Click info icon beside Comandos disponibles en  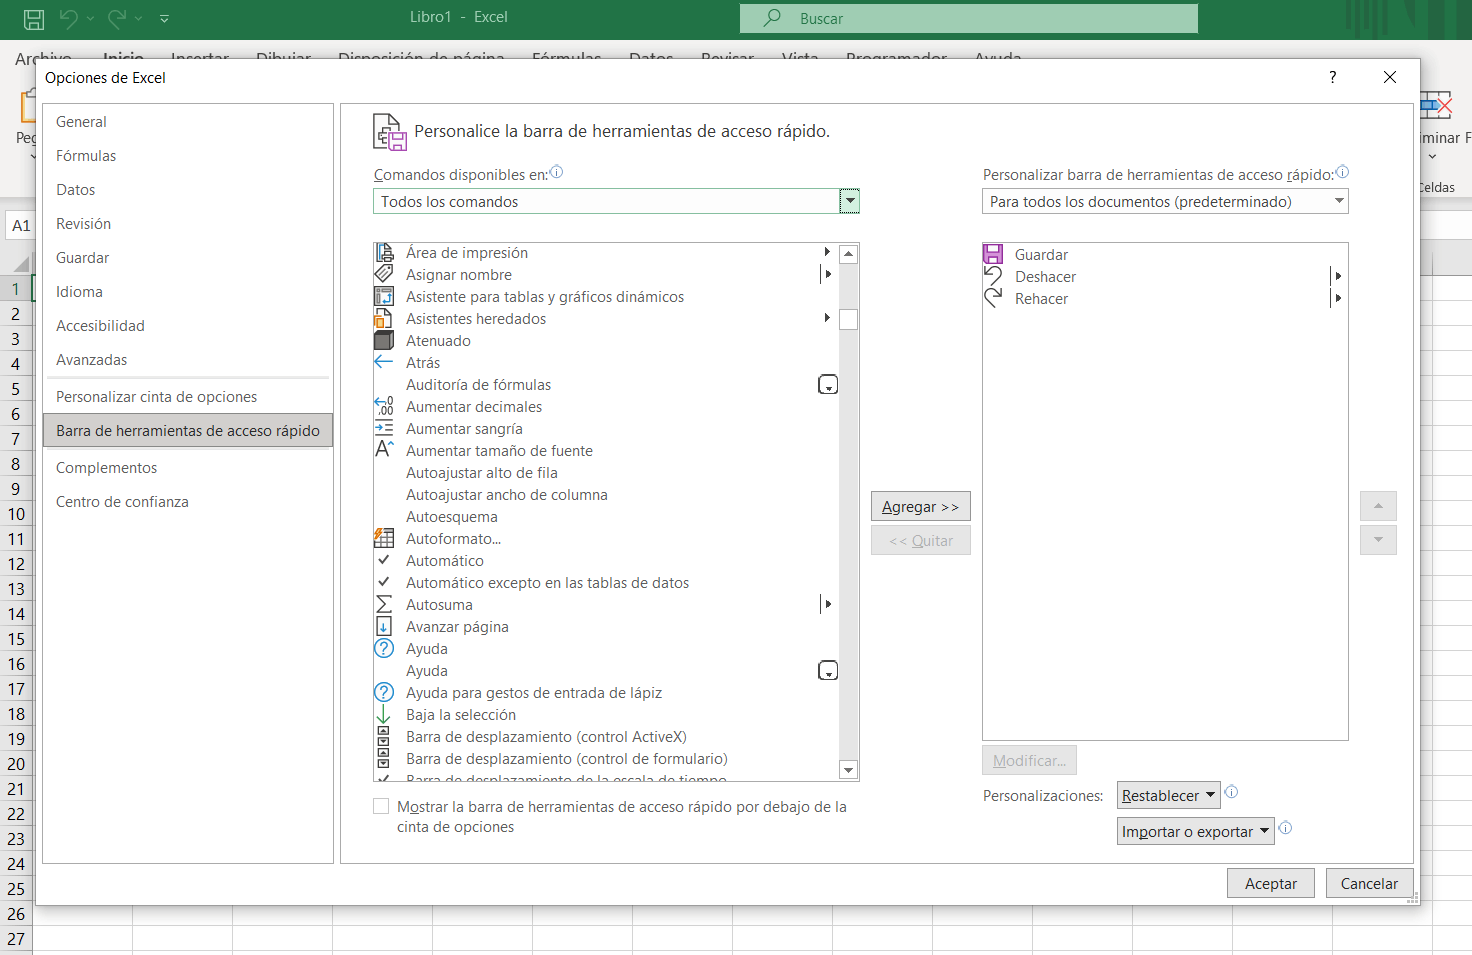coord(557,172)
